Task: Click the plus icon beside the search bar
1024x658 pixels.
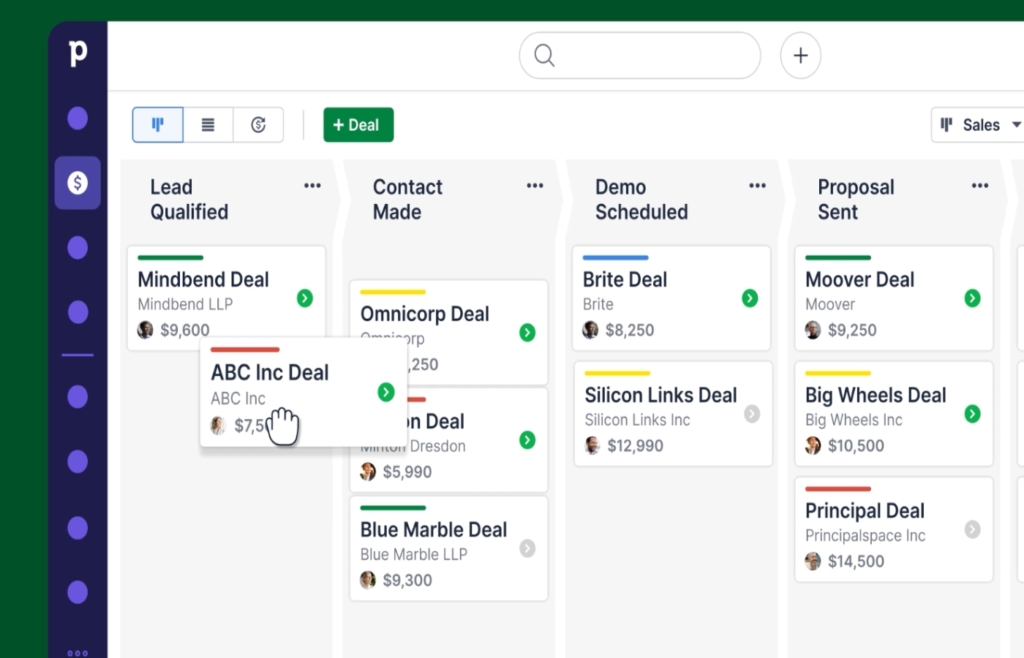Action: pyautogui.click(x=800, y=55)
